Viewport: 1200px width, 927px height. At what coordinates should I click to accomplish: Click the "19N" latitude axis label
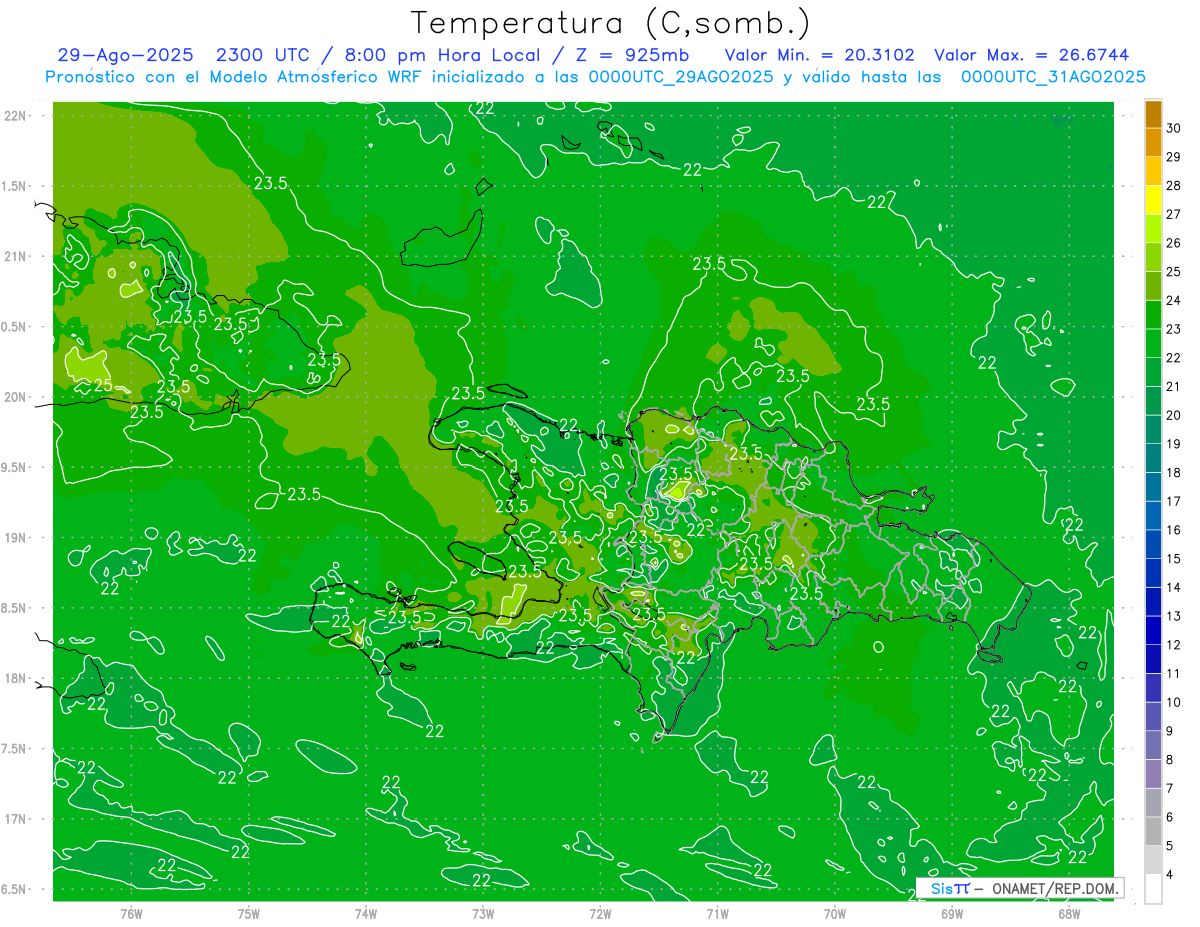click(x=15, y=538)
